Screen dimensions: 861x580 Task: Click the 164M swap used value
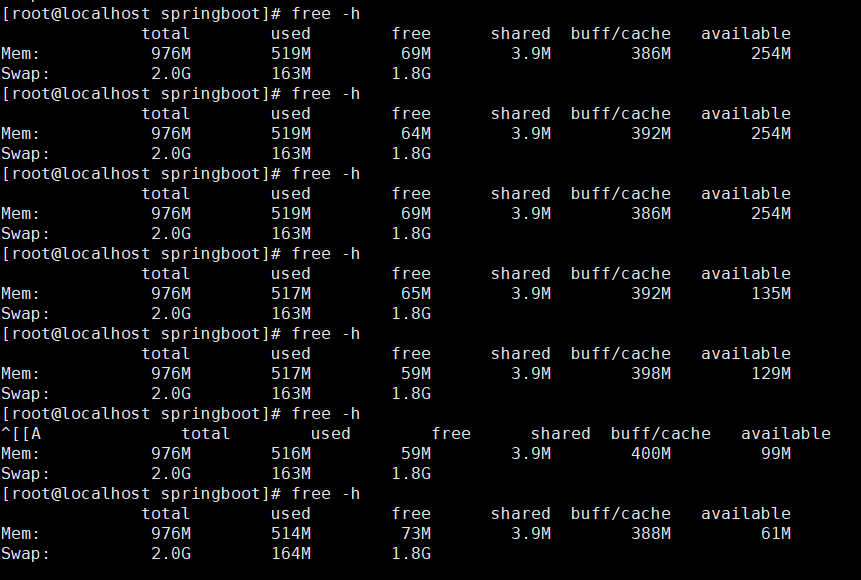[290, 554]
